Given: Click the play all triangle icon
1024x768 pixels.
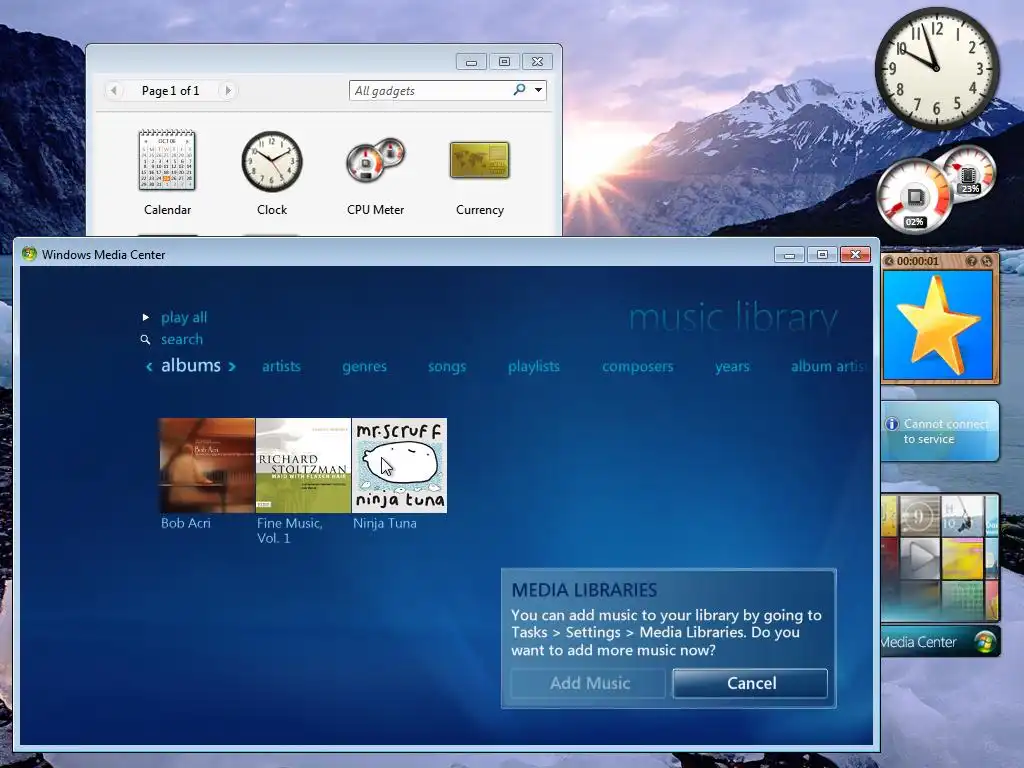Looking at the screenshot, I should [x=146, y=317].
